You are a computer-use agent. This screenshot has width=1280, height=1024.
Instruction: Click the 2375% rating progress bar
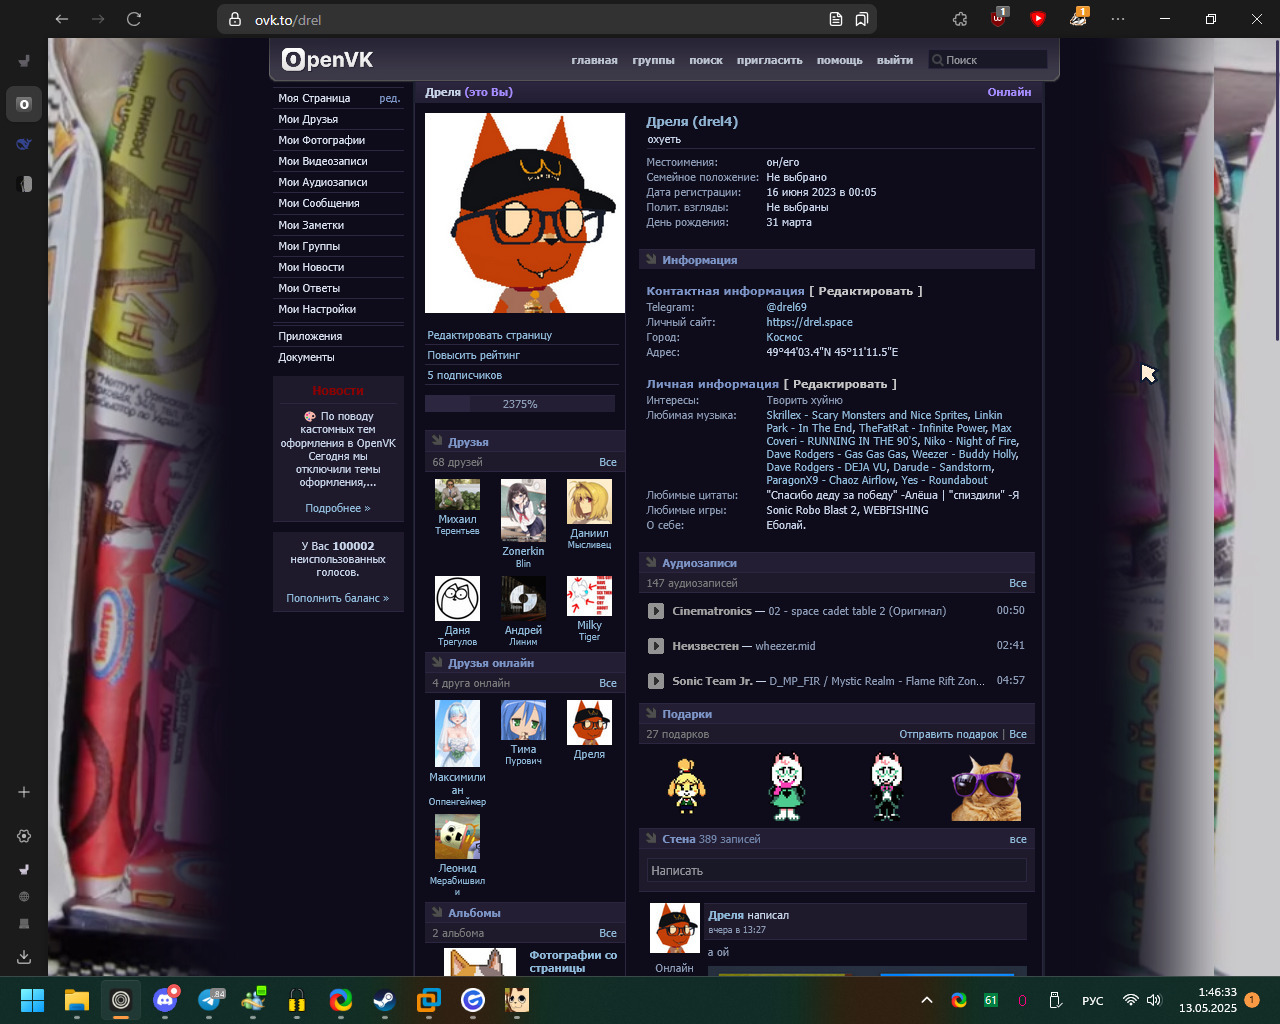click(x=520, y=404)
